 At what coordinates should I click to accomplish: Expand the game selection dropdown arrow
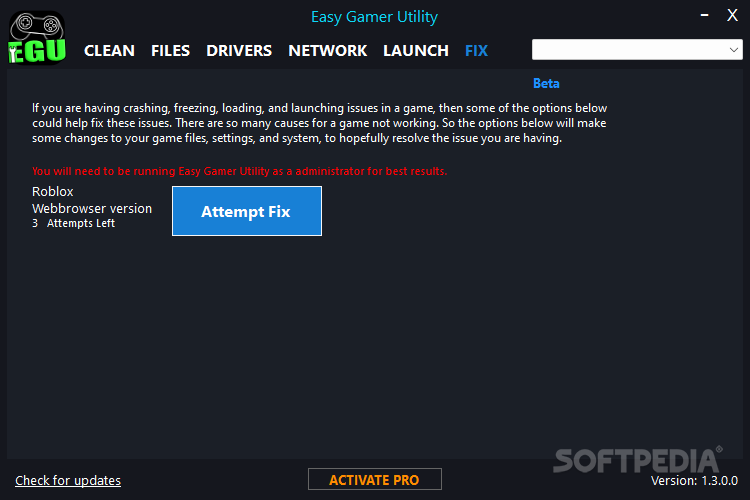tap(733, 50)
